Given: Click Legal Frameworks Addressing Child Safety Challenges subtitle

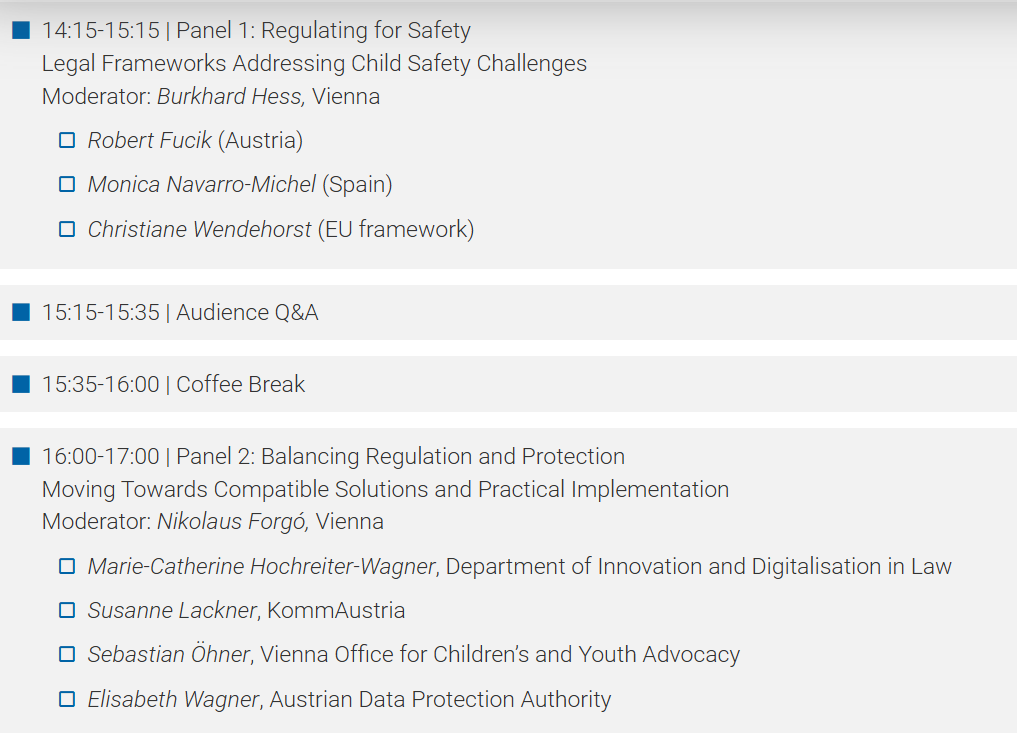Looking at the screenshot, I should pos(315,64).
